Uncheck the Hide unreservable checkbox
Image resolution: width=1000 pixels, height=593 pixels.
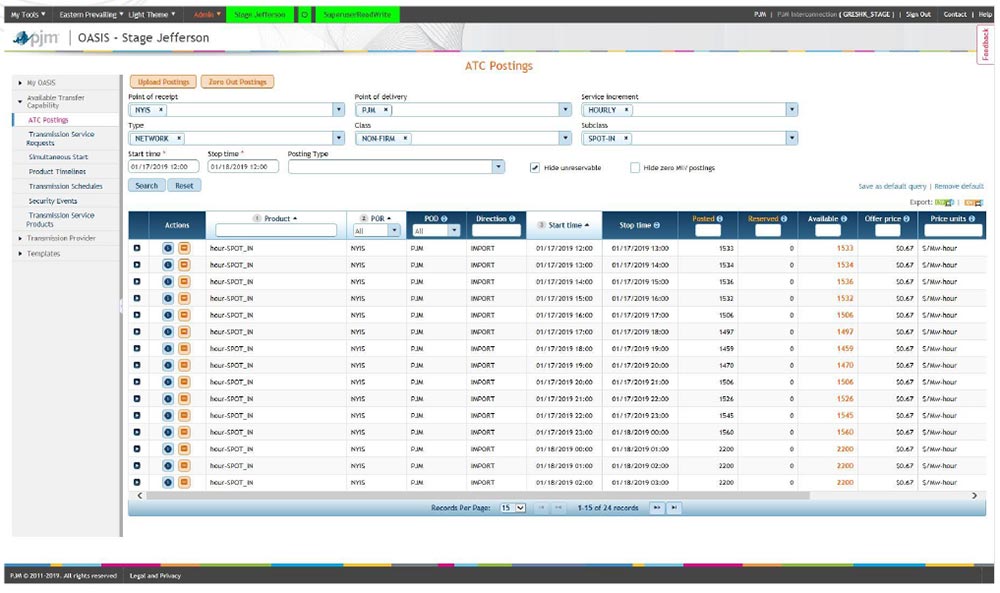coord(536,168)
